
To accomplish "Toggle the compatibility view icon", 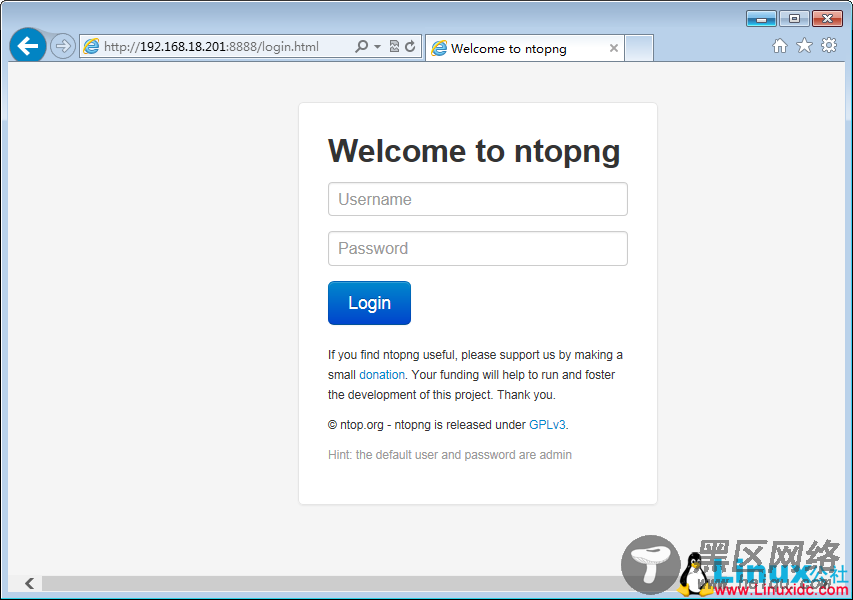I will click(394, 46).
